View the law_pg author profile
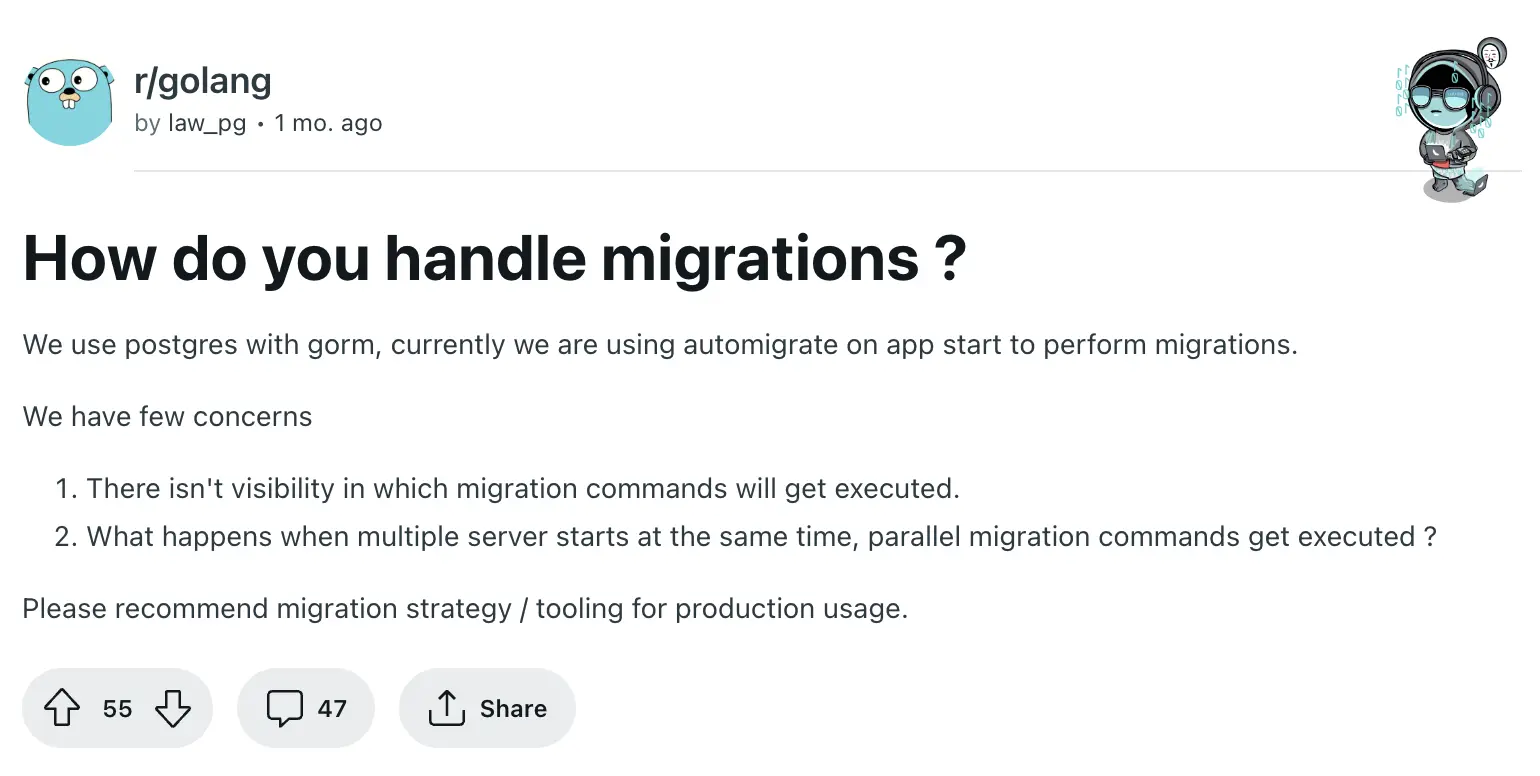 (x=207, y=124)
